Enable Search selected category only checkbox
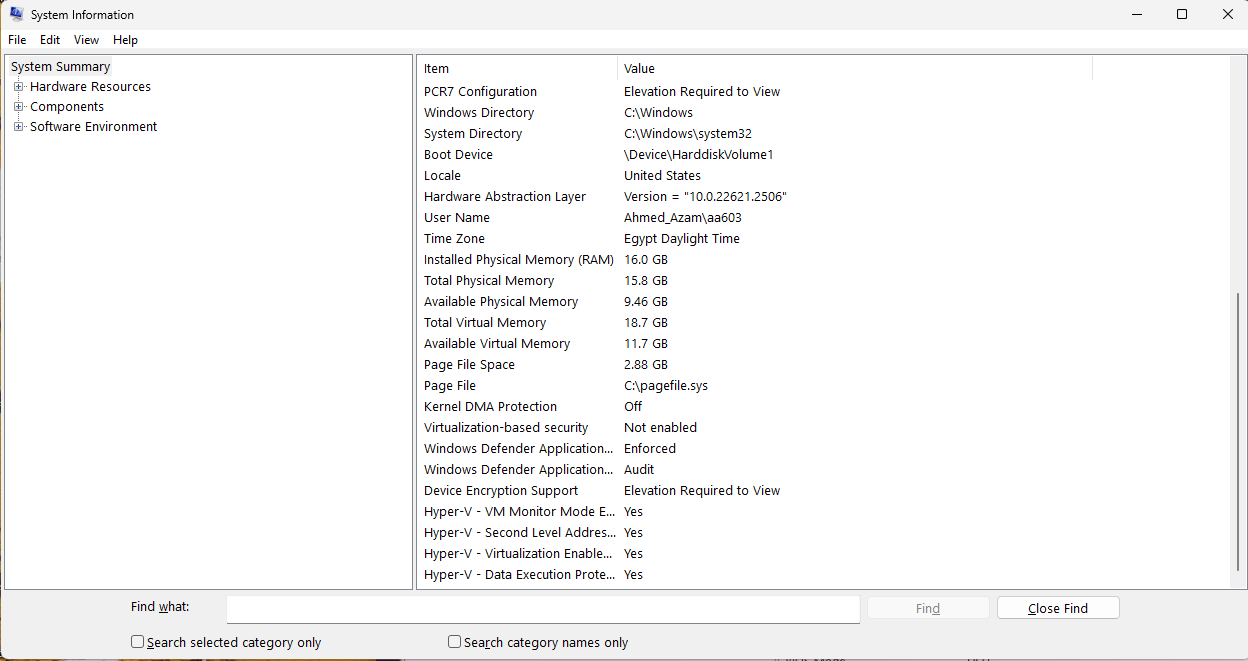Screen dimensions: 1248x661 pos(138,642)
